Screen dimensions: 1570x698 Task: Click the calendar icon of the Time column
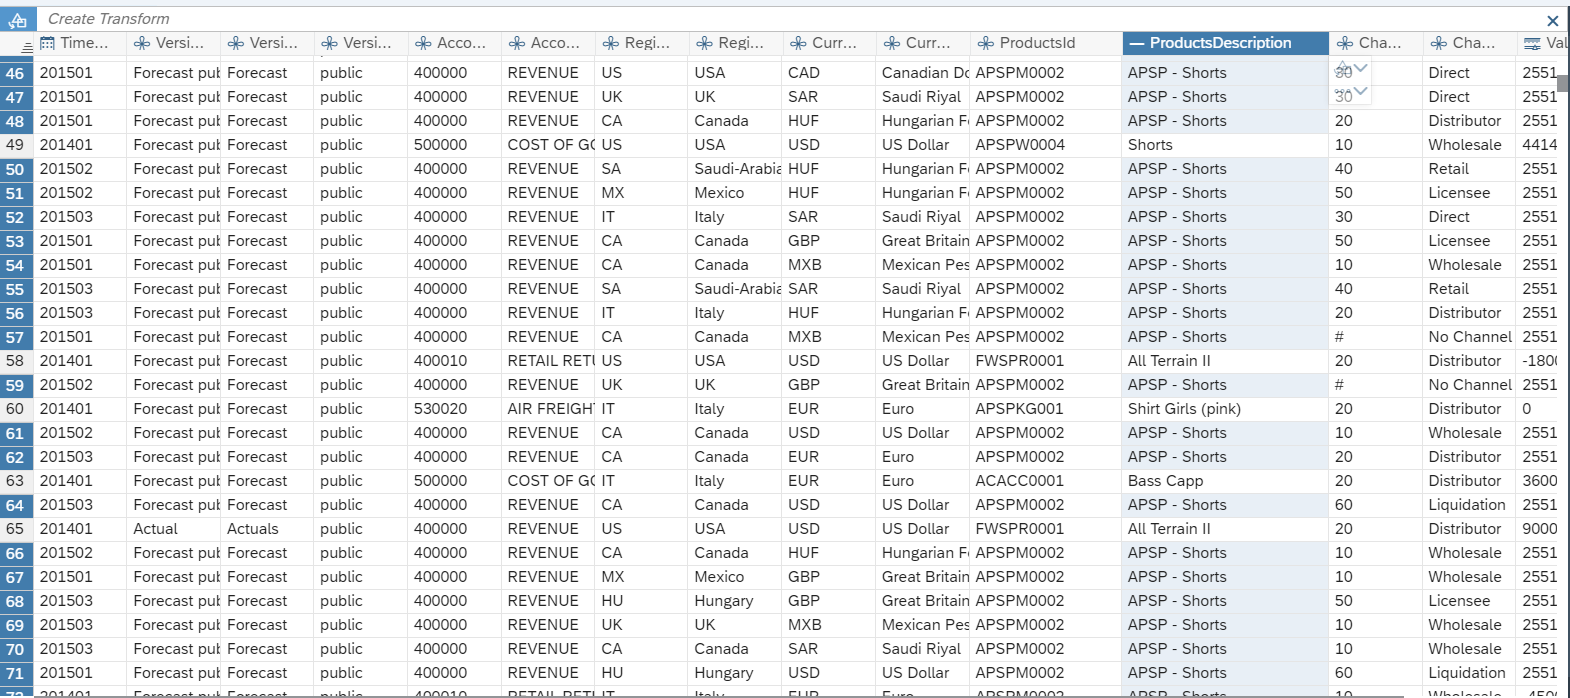click(47, 43)
